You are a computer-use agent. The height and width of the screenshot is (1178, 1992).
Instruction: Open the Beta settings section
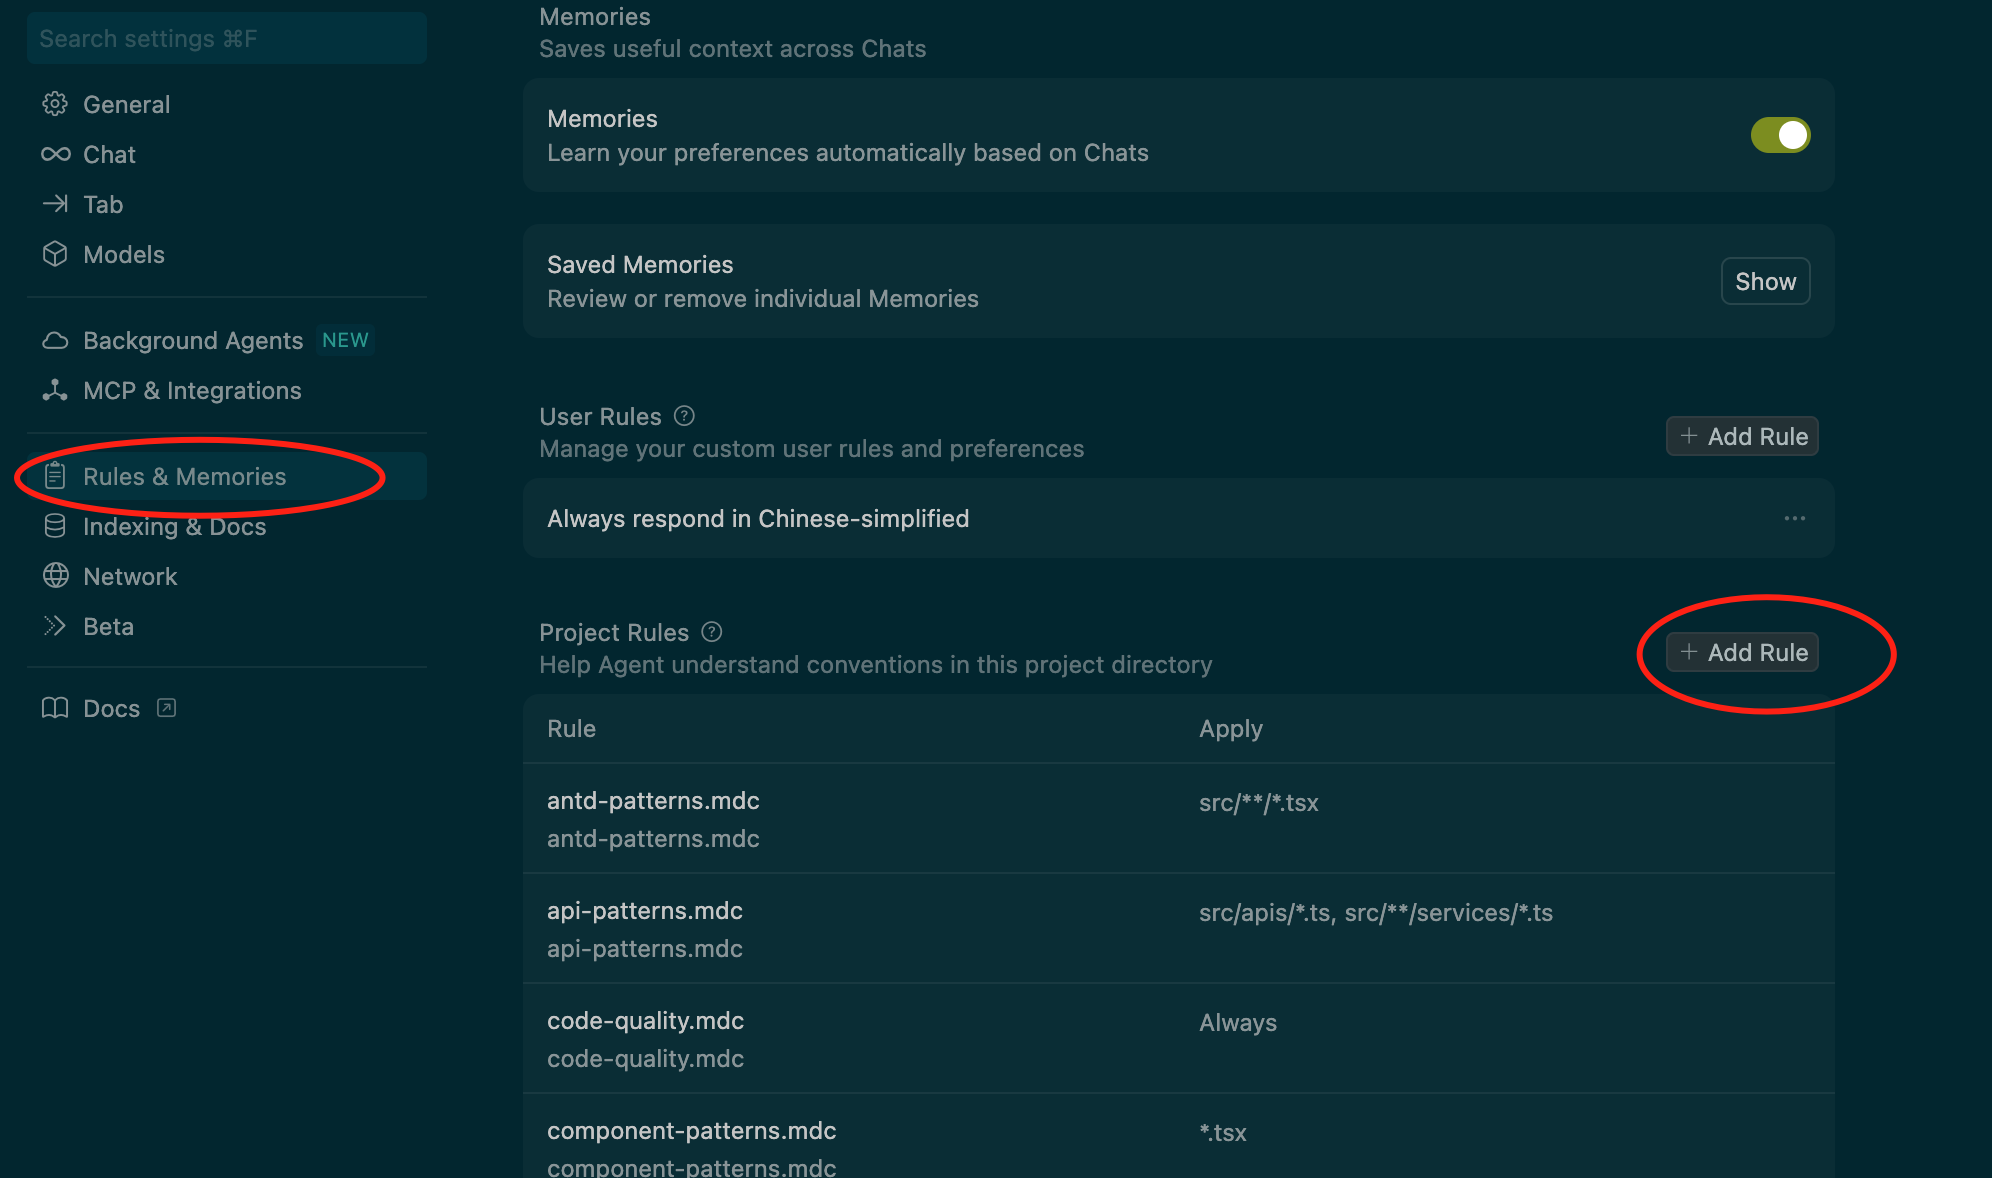(108, 627)
